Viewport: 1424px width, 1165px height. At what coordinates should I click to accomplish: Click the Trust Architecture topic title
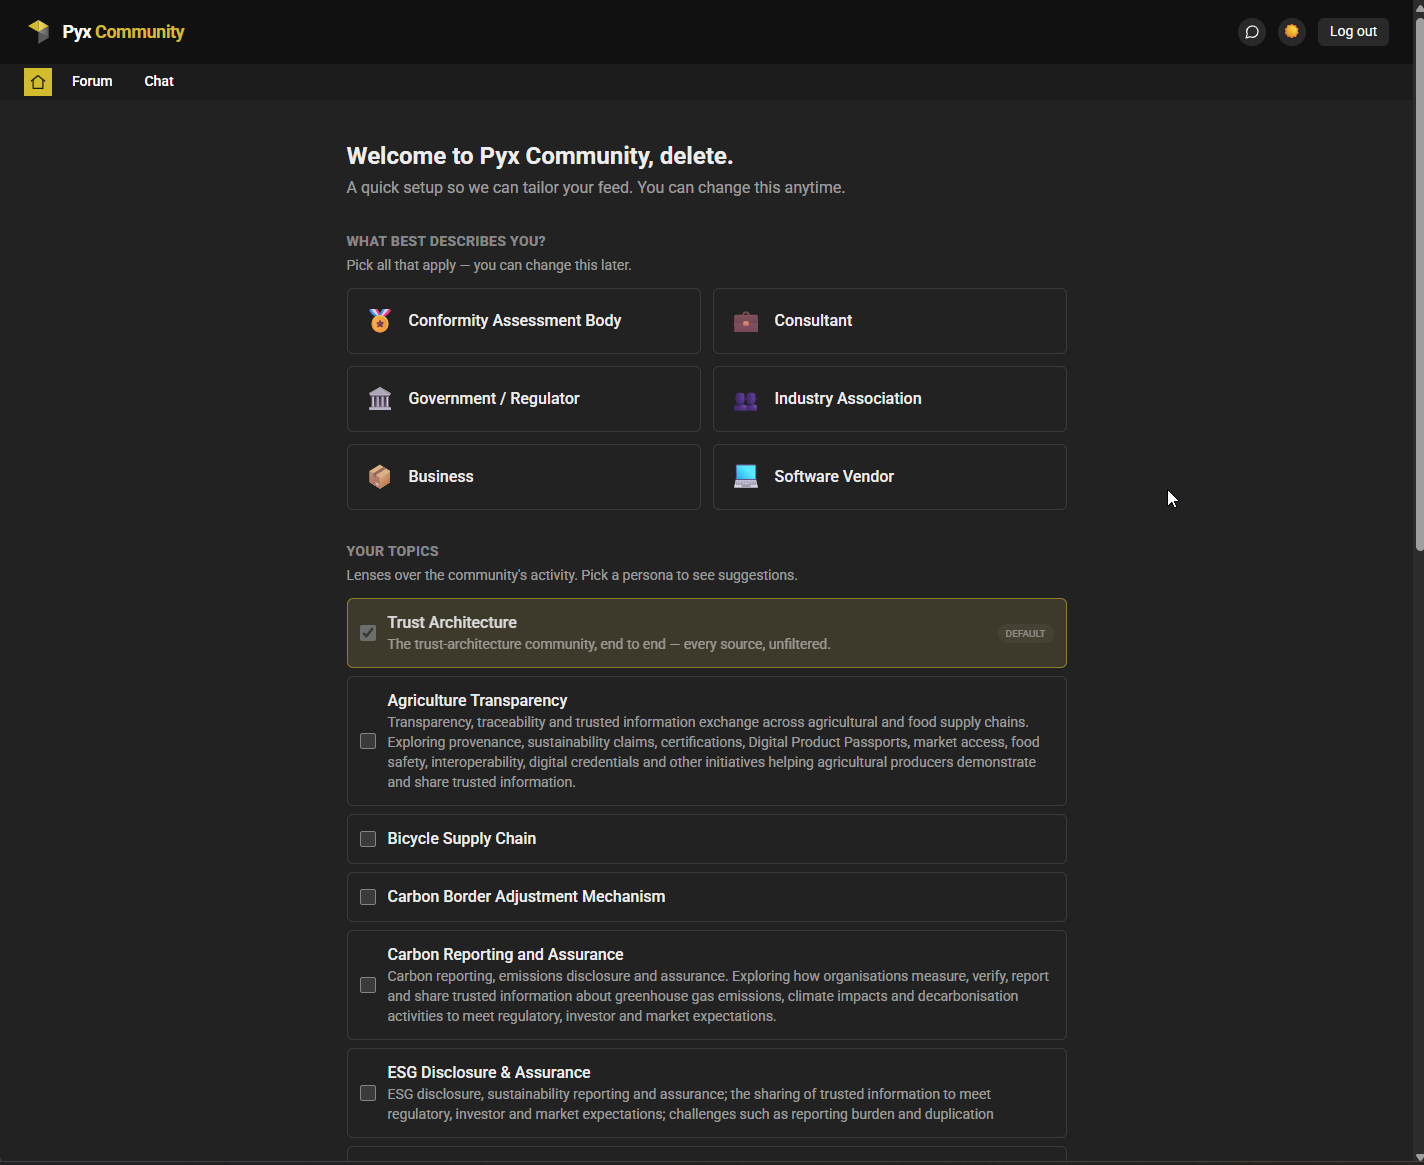click(x=452, y=622)
